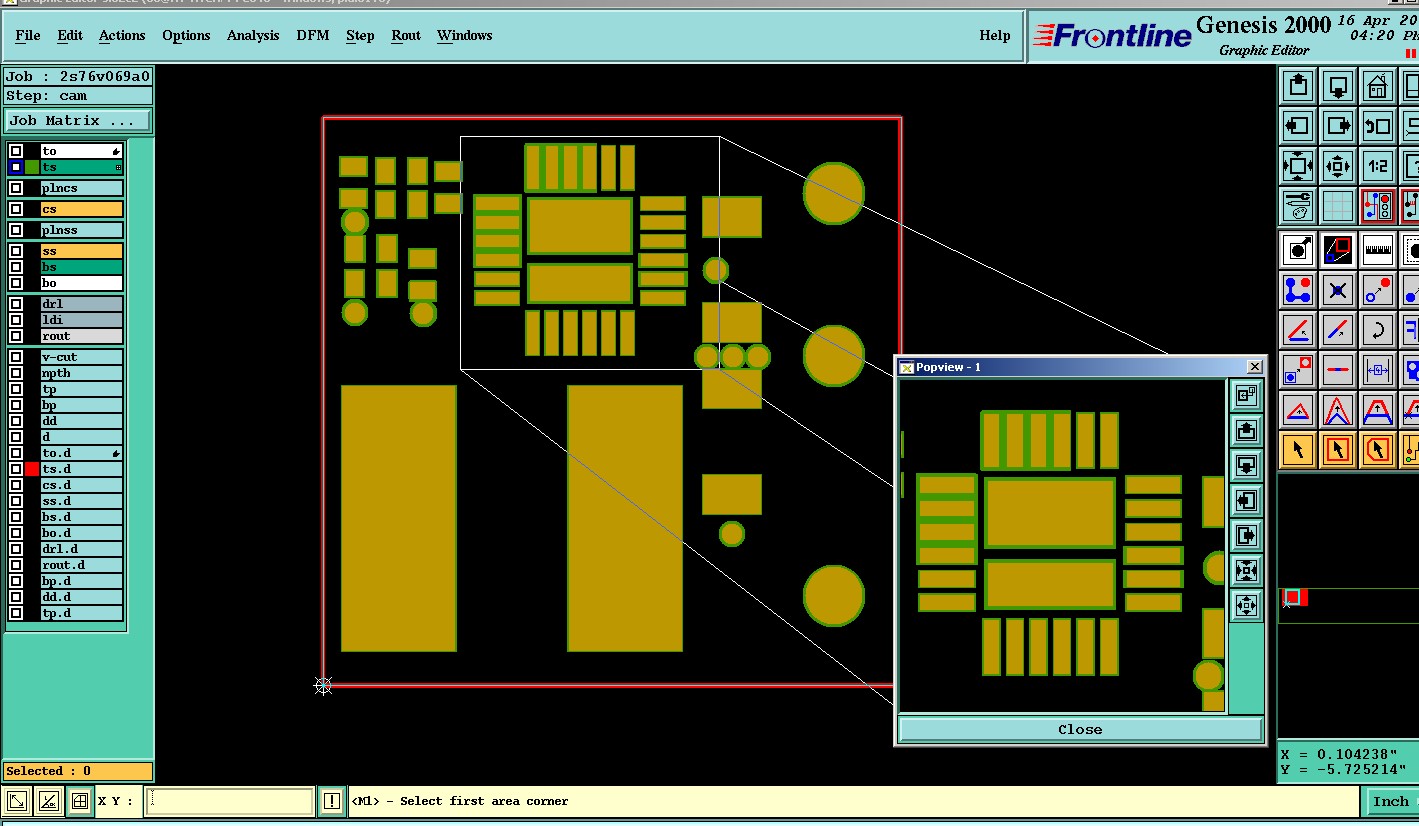1419x826 pixels.
Task: Toggle the checkbox for layer ss
Action: pyautogui.click(x=16, y=251)
